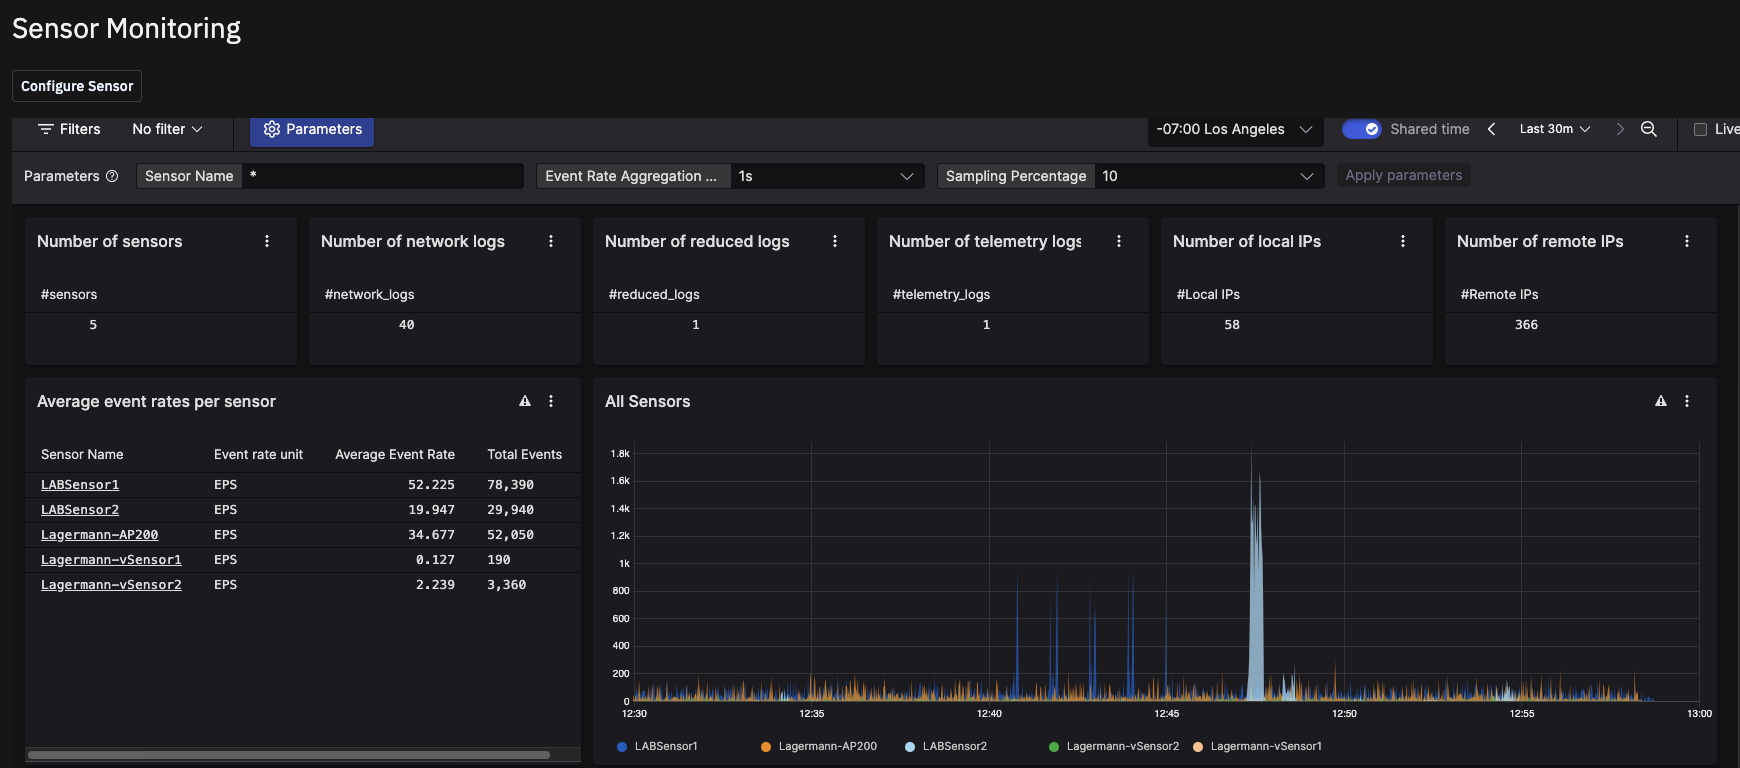Click the Parameters help question mark icon
This screenshot has width=1740, height=768.
tap(112, 176)
